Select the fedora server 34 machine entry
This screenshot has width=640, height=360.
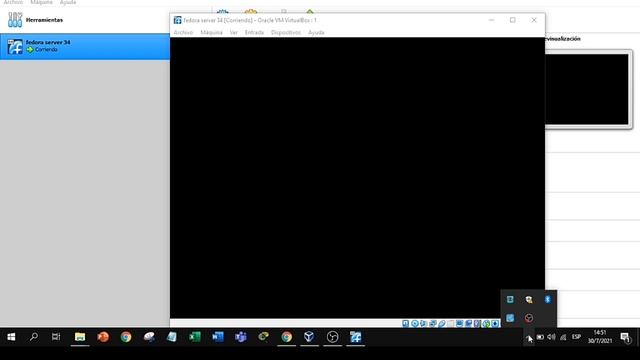coord(84,46)
